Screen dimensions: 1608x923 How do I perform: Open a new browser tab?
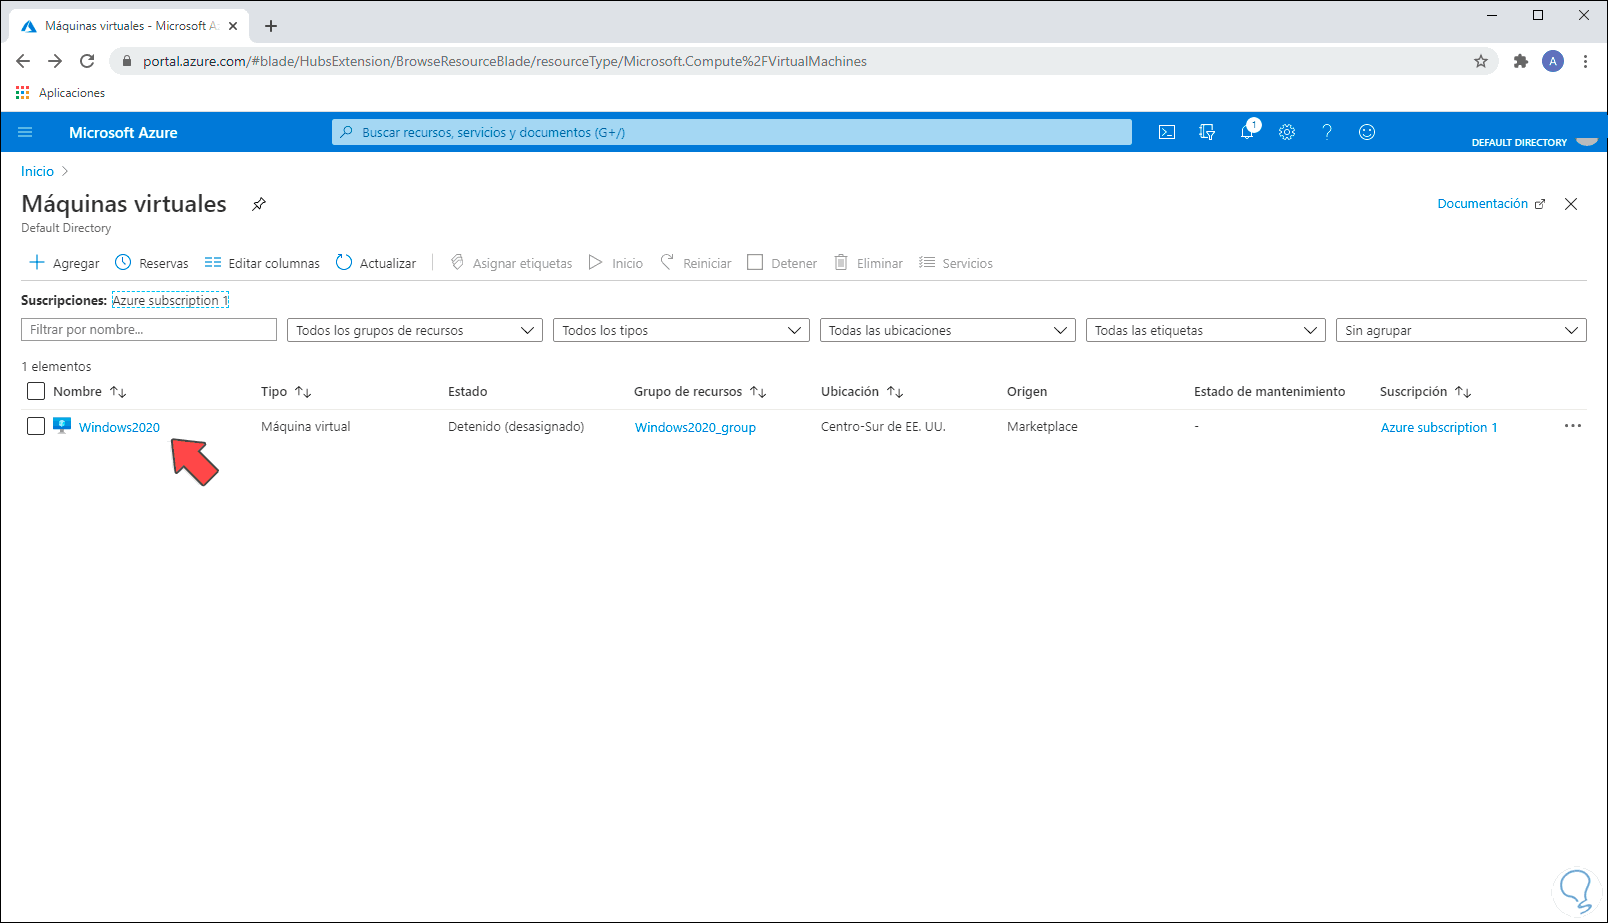coord(271,26)
